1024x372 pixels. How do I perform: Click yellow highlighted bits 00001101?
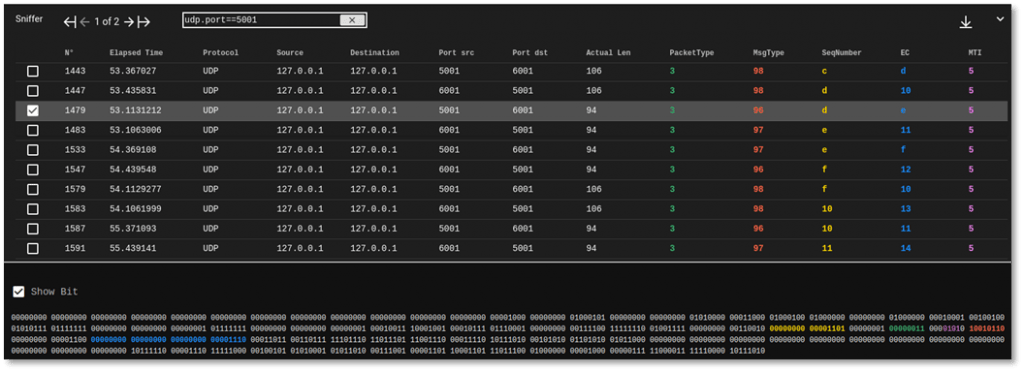[827, 328]
